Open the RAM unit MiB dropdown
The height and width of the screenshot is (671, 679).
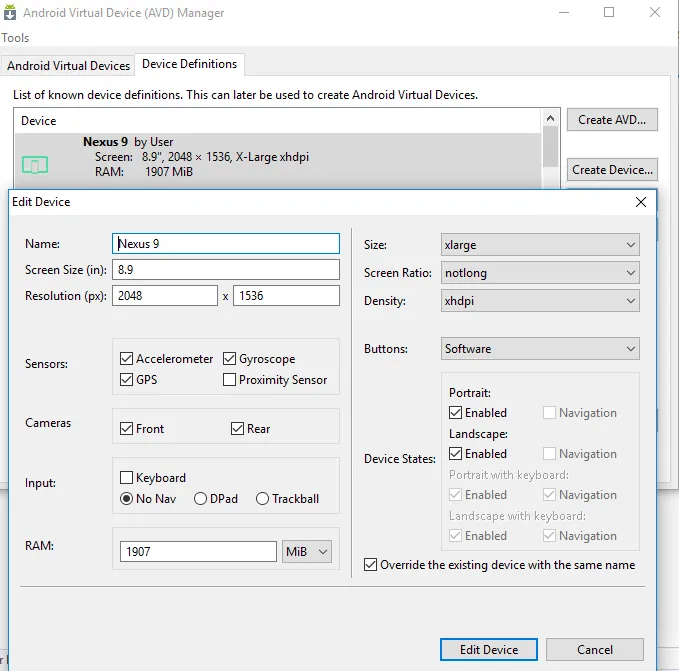(307, 552)
